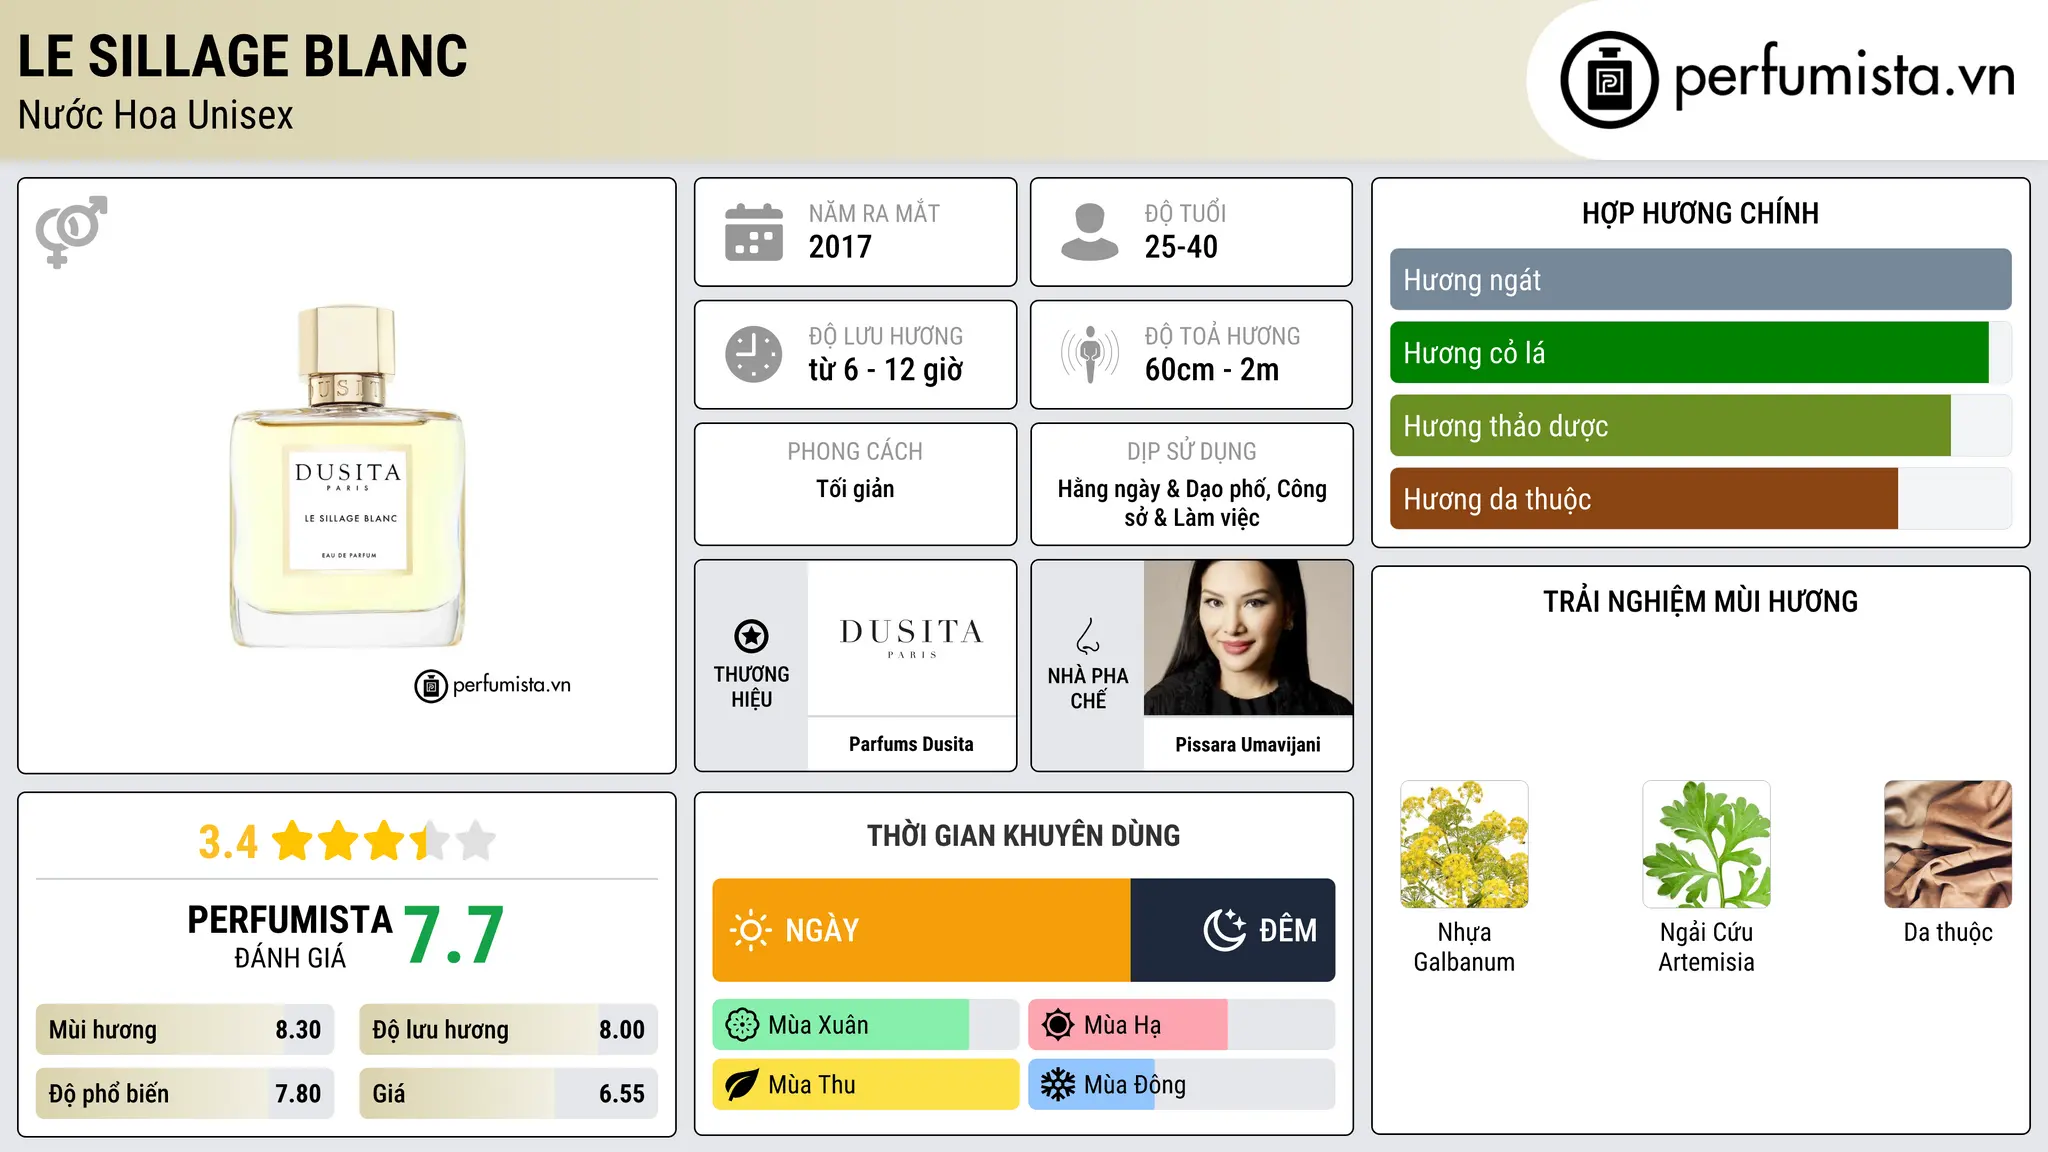The width and height of the screenshot is (2048, 1152).
Task: Click the LE SILLAGE BLANC title
Action: 243,56
